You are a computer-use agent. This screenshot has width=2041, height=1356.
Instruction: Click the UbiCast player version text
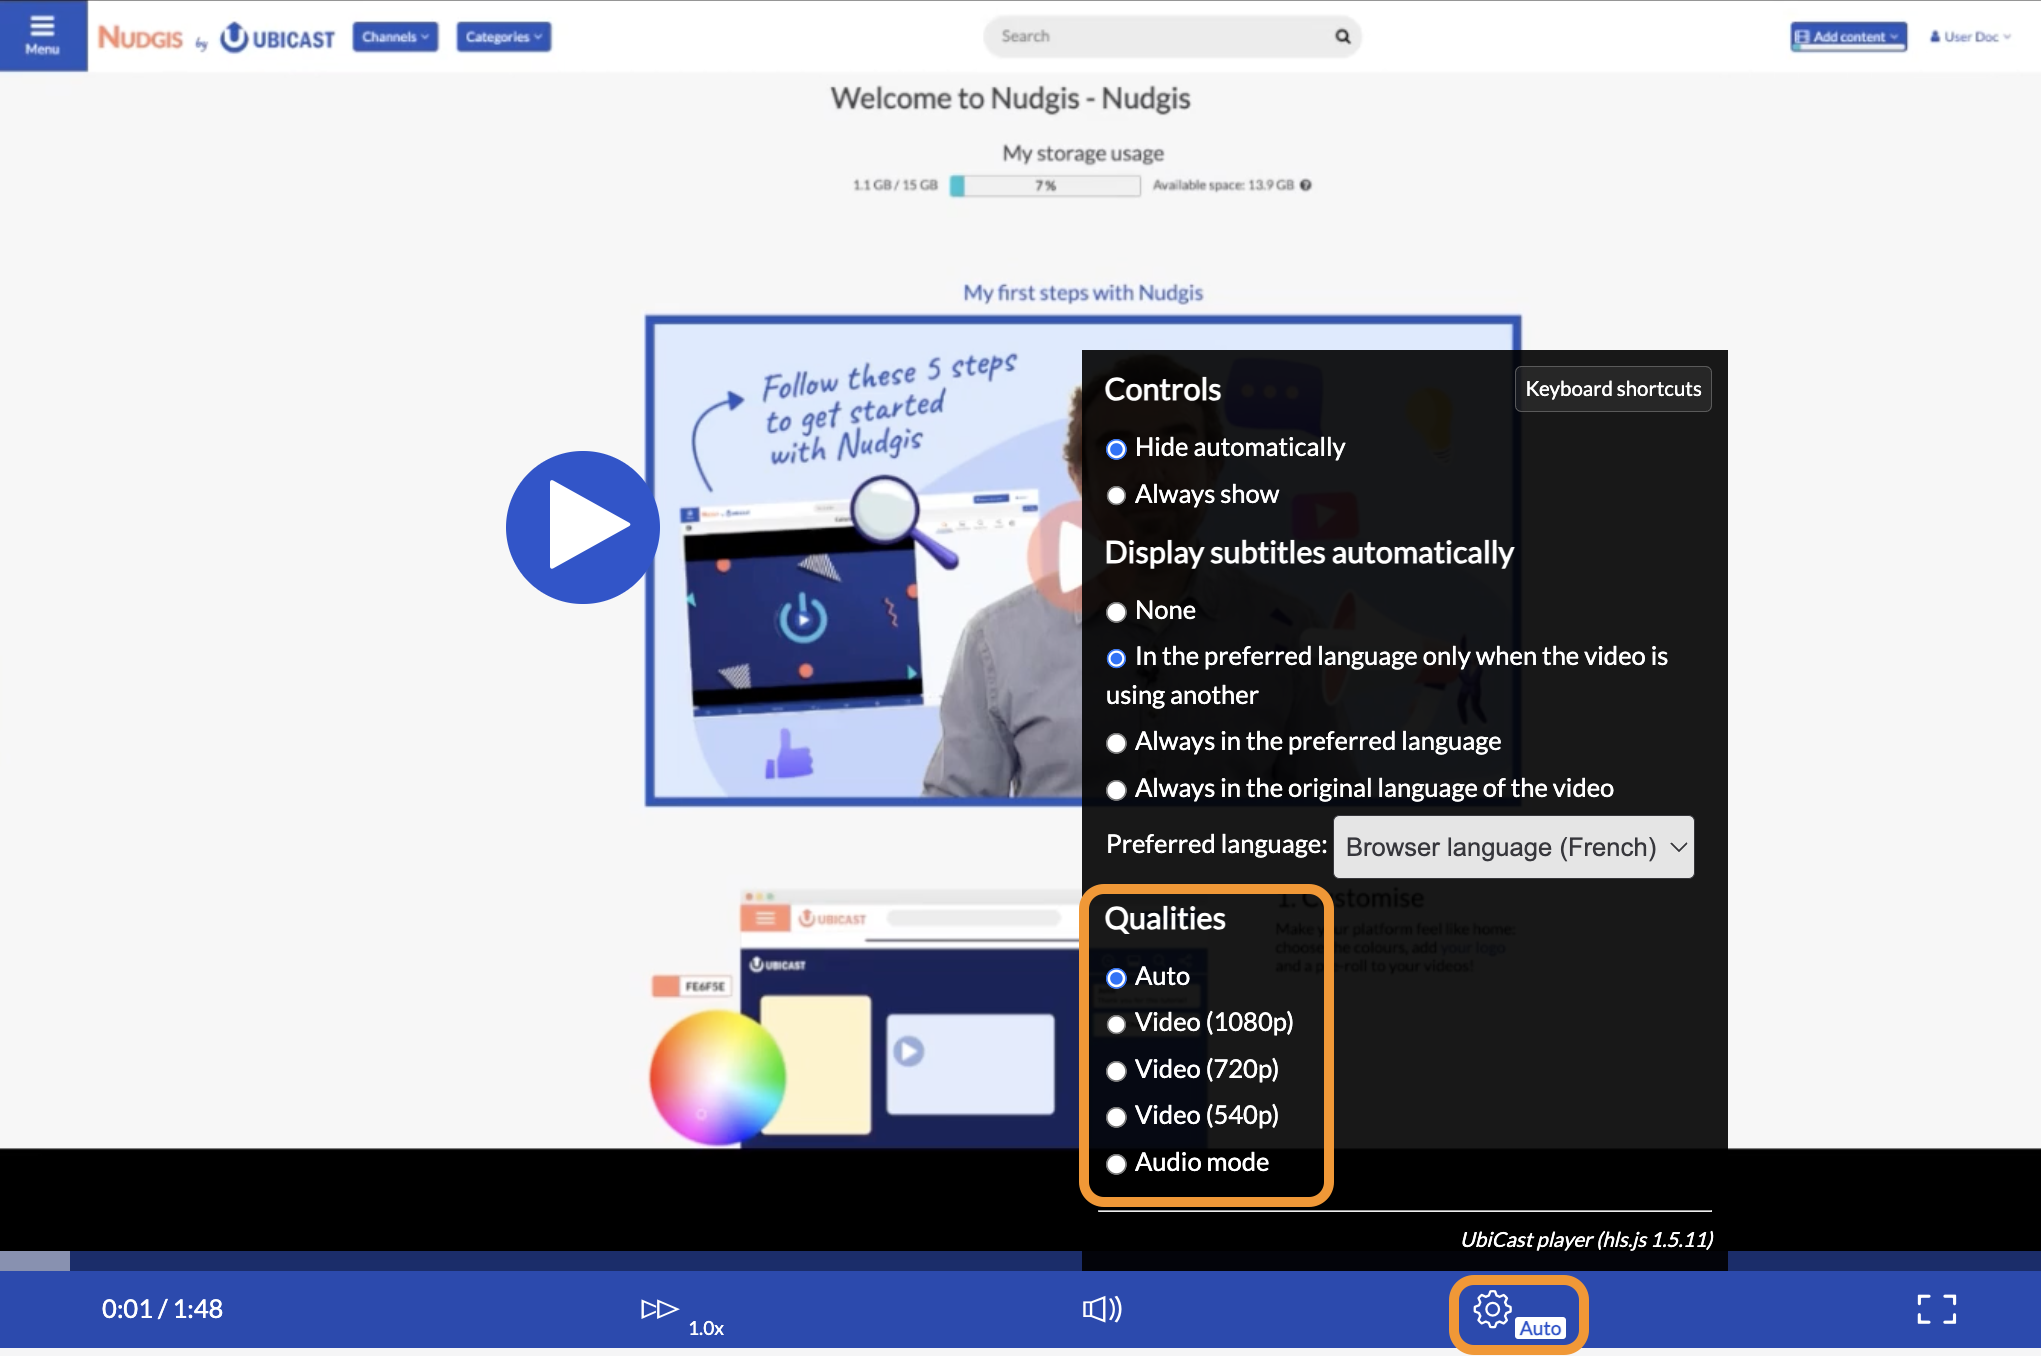point(1586,1240)
